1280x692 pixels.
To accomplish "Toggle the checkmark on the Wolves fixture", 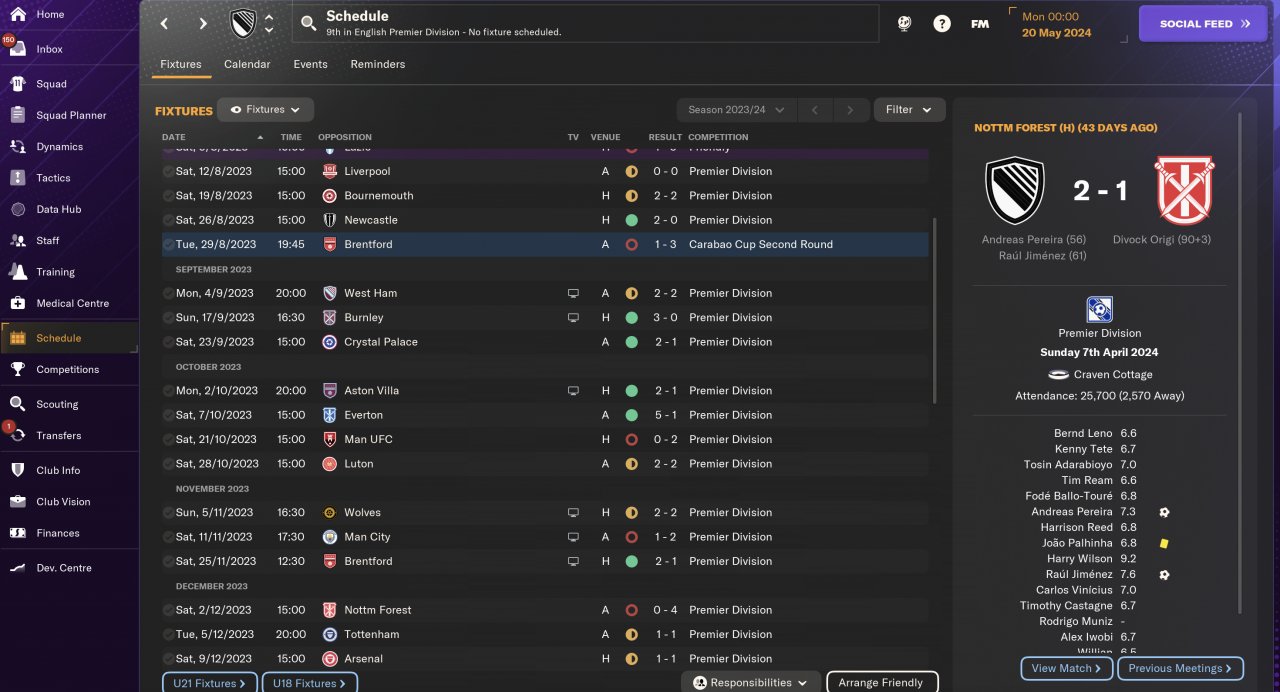I will (168, 513).
